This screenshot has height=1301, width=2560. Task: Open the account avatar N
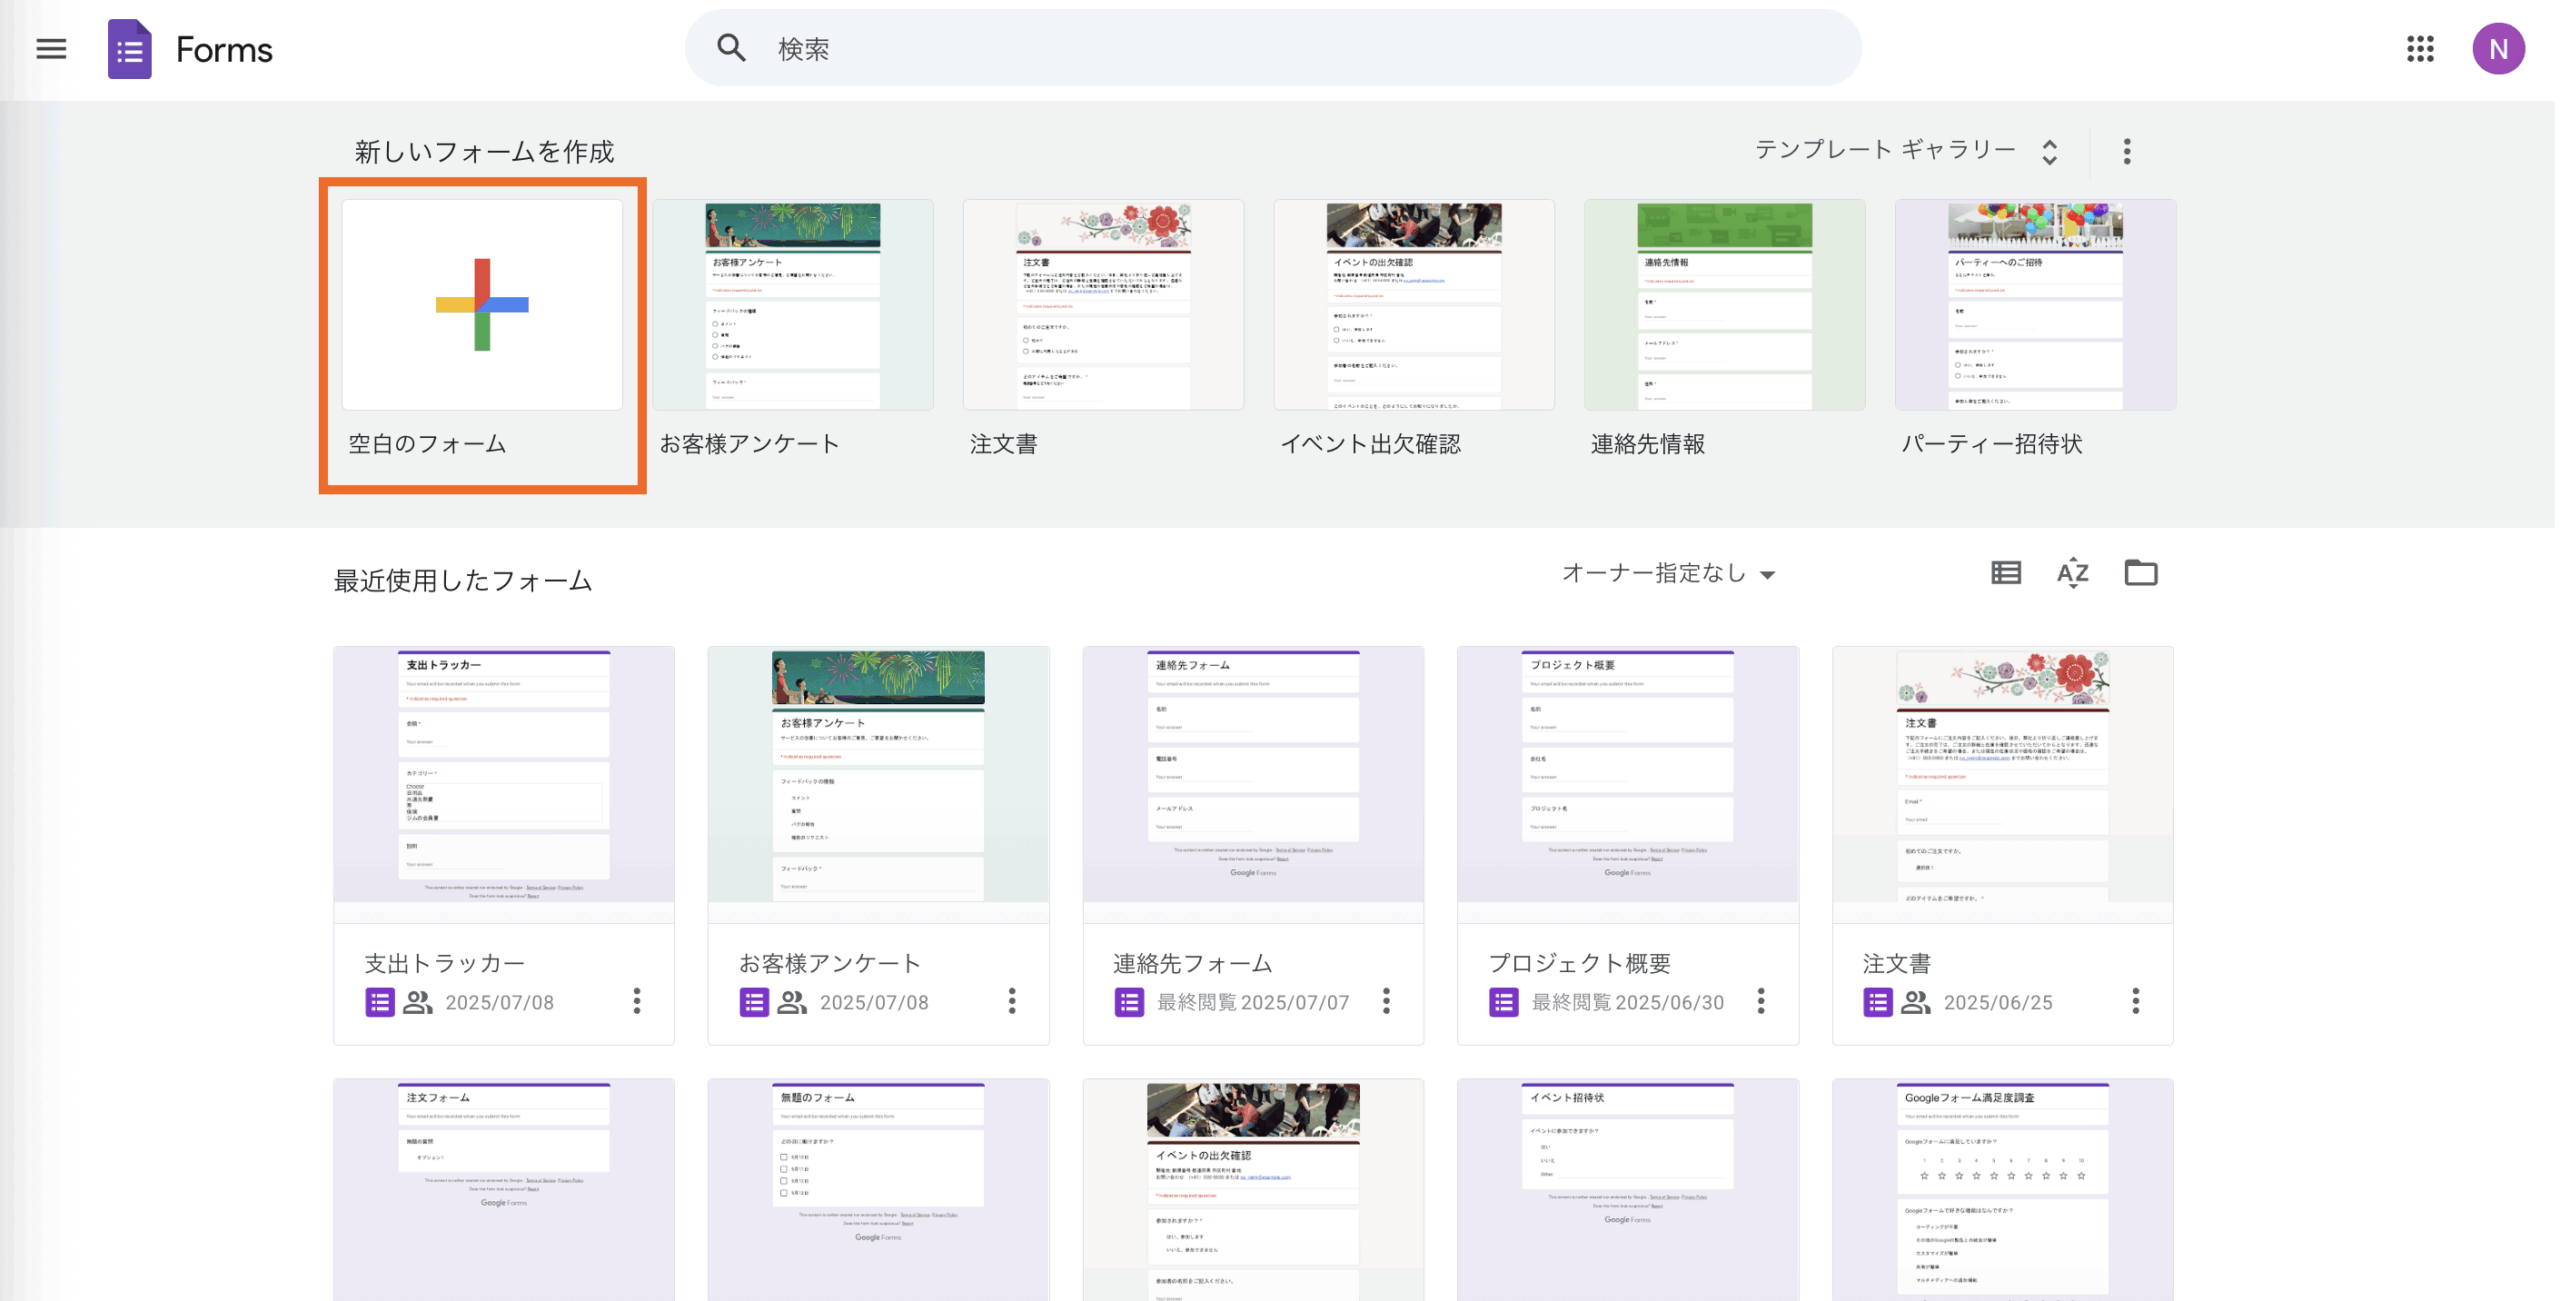tap(2497, 49)
